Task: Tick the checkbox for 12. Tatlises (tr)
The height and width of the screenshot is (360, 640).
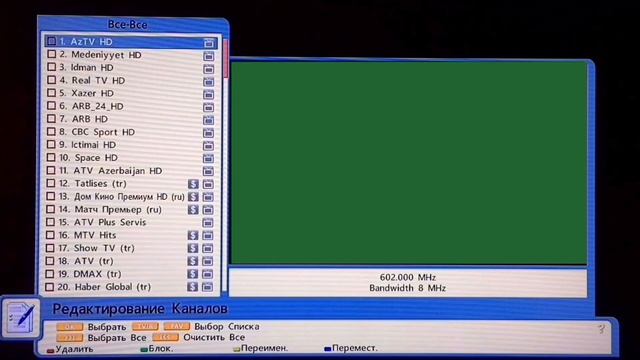Action: (51, 183)
